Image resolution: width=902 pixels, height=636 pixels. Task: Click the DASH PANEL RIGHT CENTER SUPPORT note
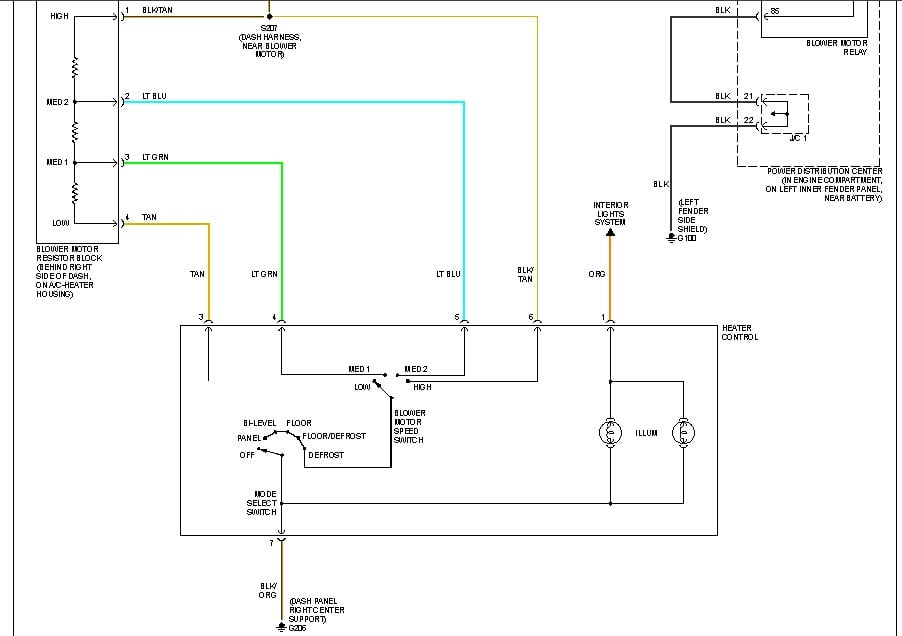(x=316, y=610)
